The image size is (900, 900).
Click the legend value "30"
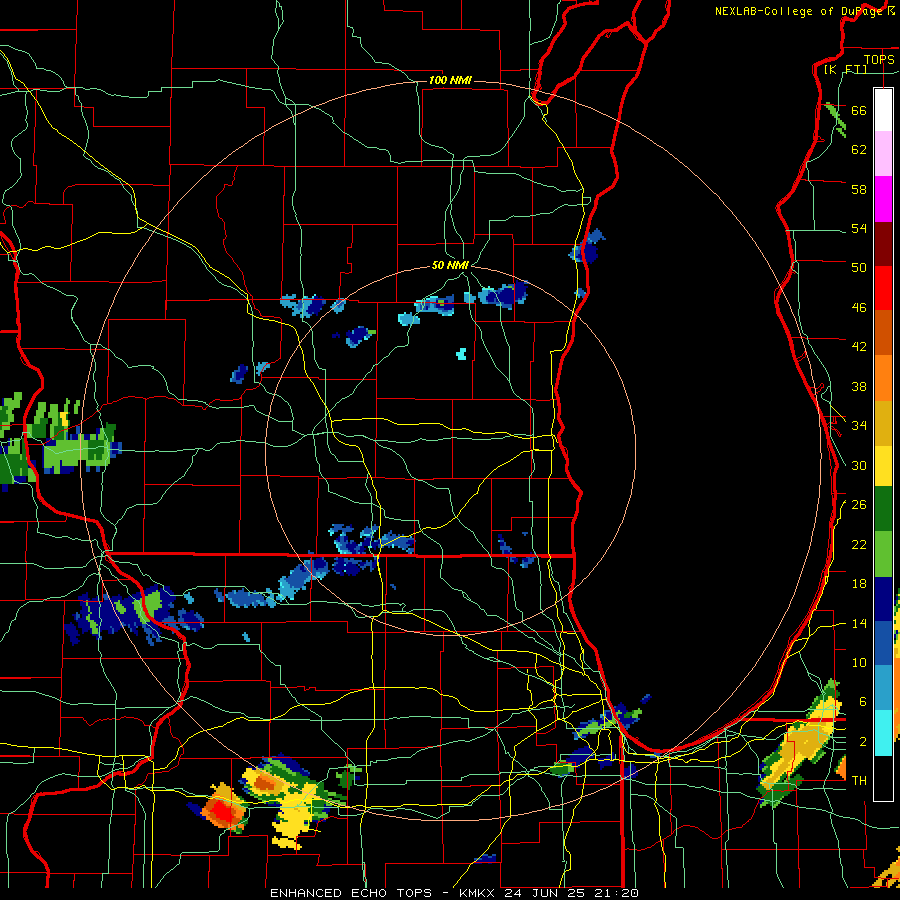coord(859,465)
